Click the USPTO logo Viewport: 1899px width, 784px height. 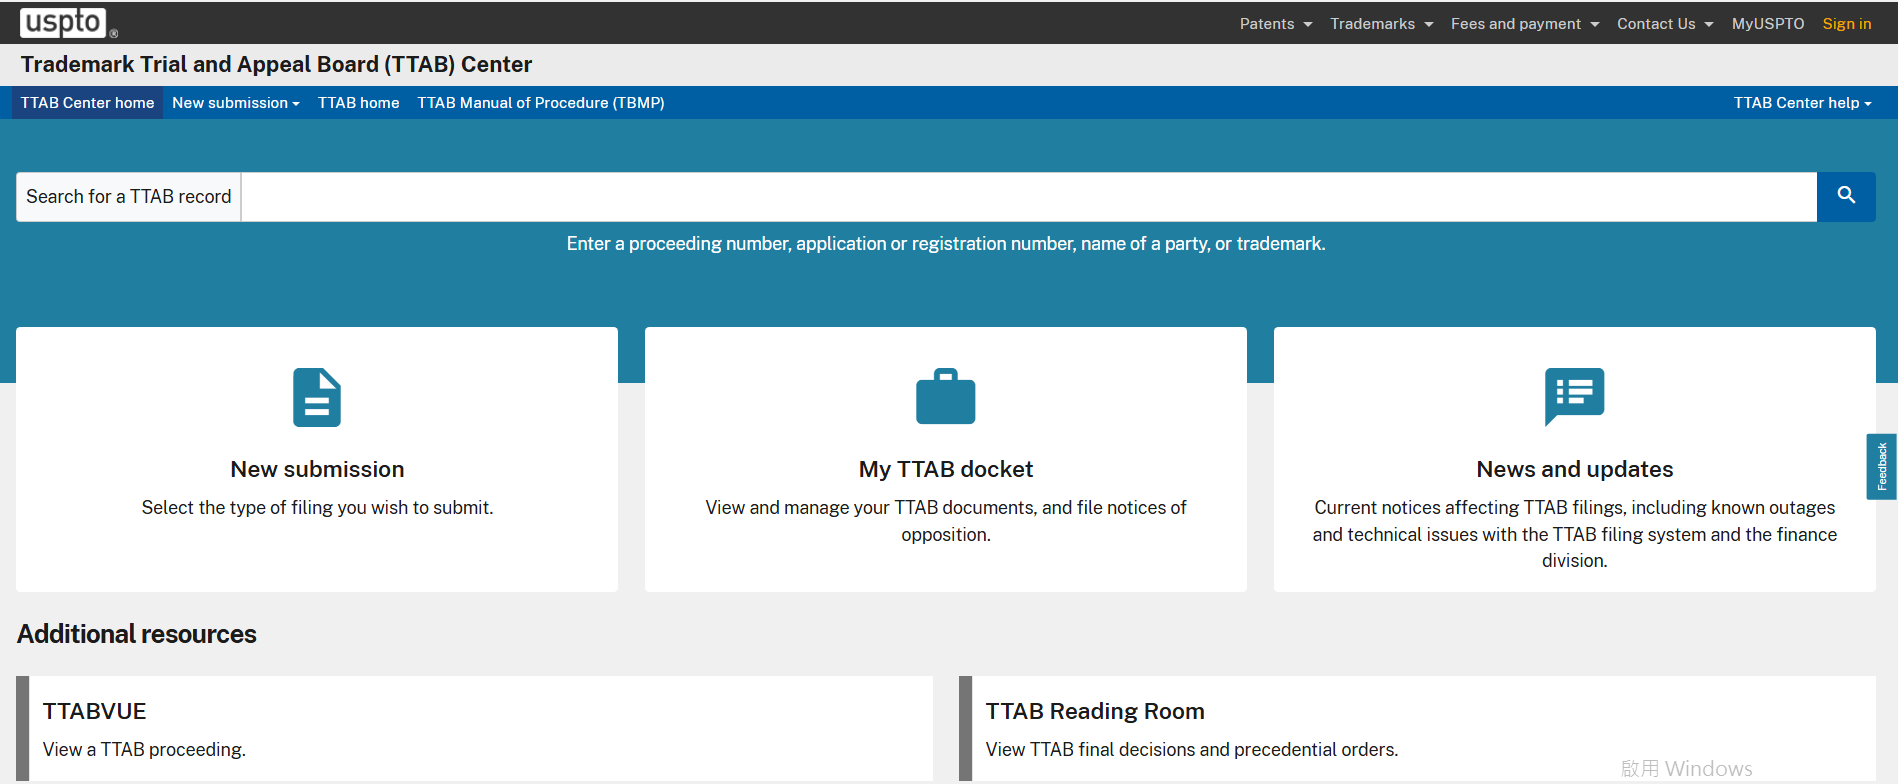68,22
